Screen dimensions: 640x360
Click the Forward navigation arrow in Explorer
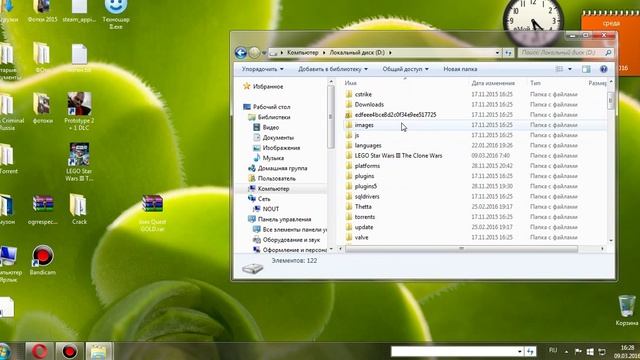click(254, 53)
